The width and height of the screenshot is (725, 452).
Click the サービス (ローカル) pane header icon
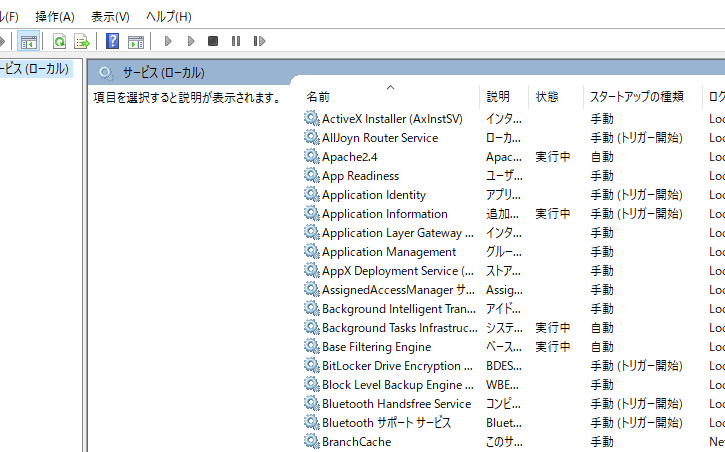coord(106,73)
